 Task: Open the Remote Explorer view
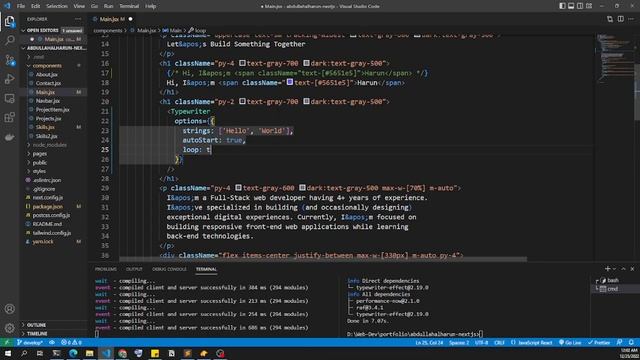point(9,98)
